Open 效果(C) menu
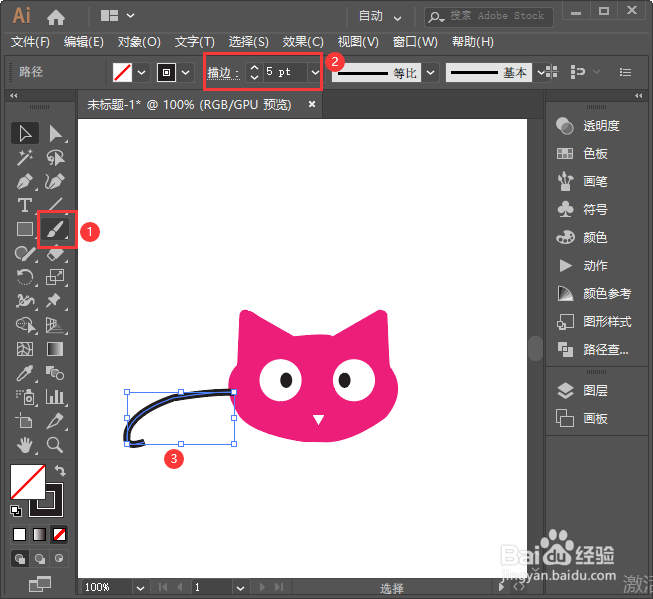653x599 pixels. pyautogui.click(x=303, y=42)
